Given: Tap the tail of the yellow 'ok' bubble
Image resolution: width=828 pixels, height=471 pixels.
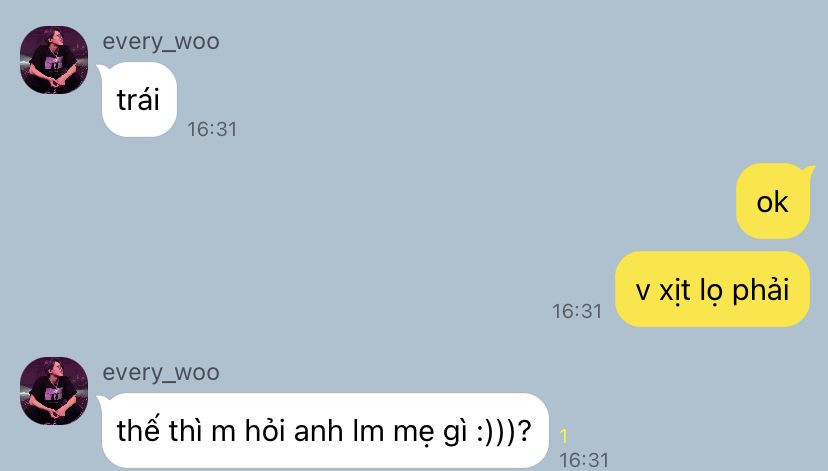Looking at the screenshot, I should (x=808, y=170).
